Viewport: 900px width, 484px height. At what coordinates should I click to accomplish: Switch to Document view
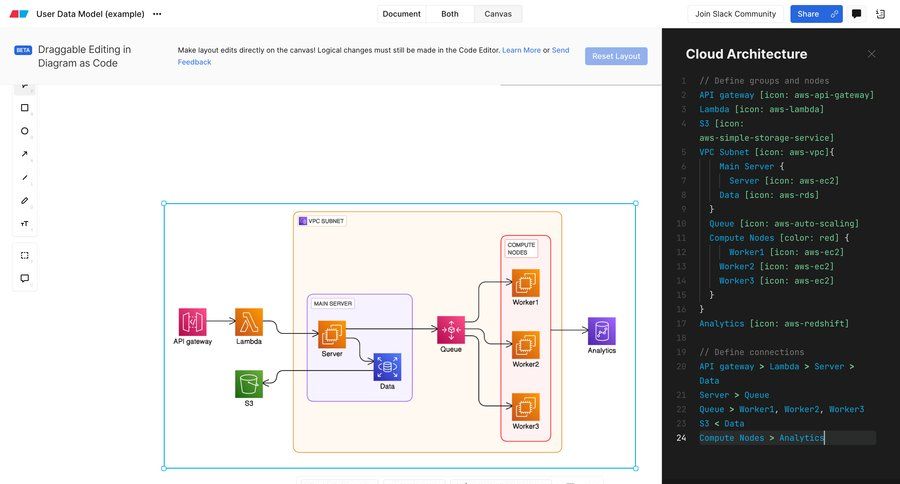[x=401, y=14]
